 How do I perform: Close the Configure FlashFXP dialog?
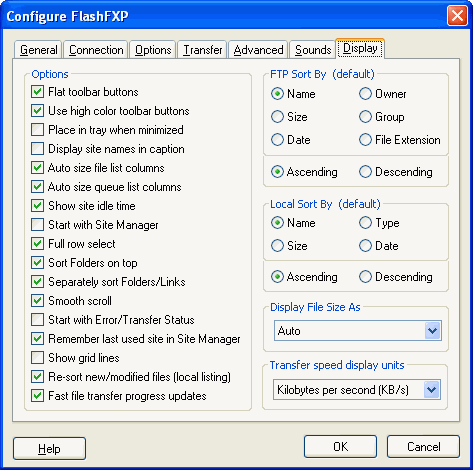click(457, 16)
